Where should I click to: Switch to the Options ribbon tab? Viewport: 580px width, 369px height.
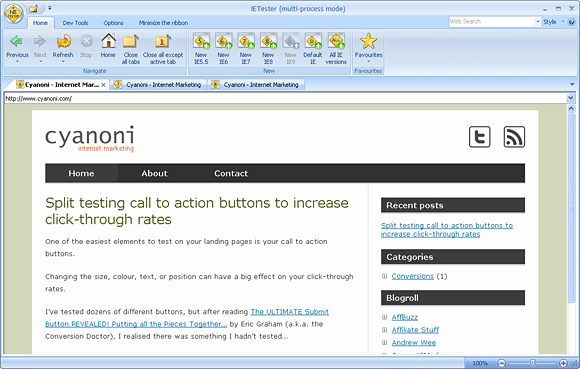tap(113, 23)
